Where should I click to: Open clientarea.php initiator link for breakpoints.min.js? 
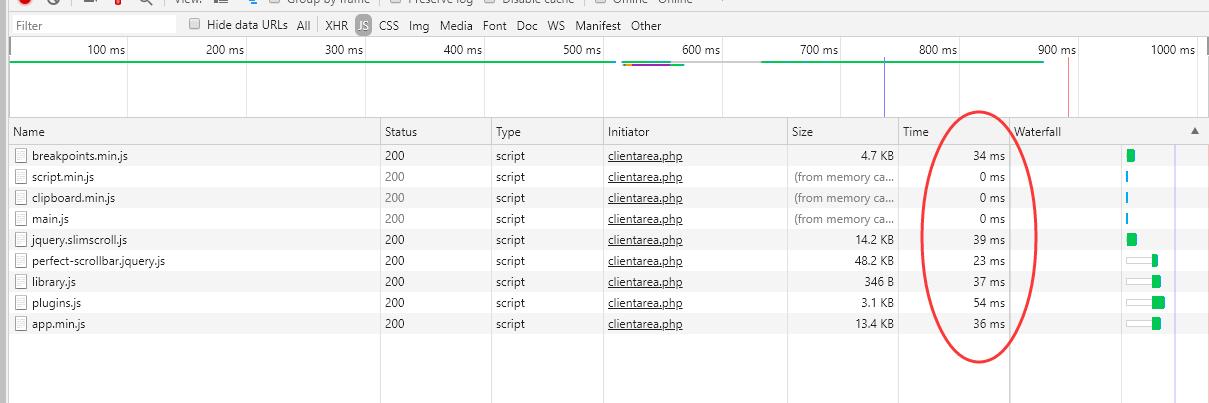(644, 156)
